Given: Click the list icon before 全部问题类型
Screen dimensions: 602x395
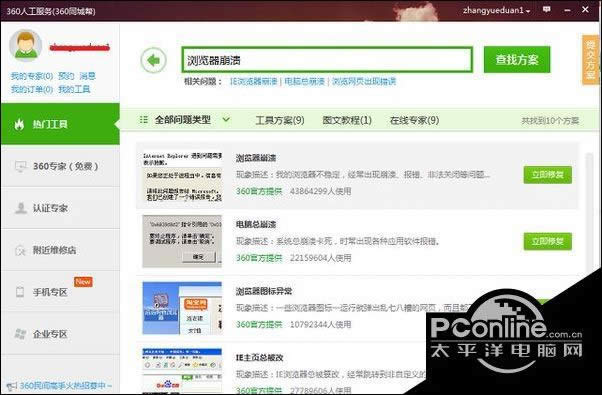Looking at the screenshot, I should point(144,120).
